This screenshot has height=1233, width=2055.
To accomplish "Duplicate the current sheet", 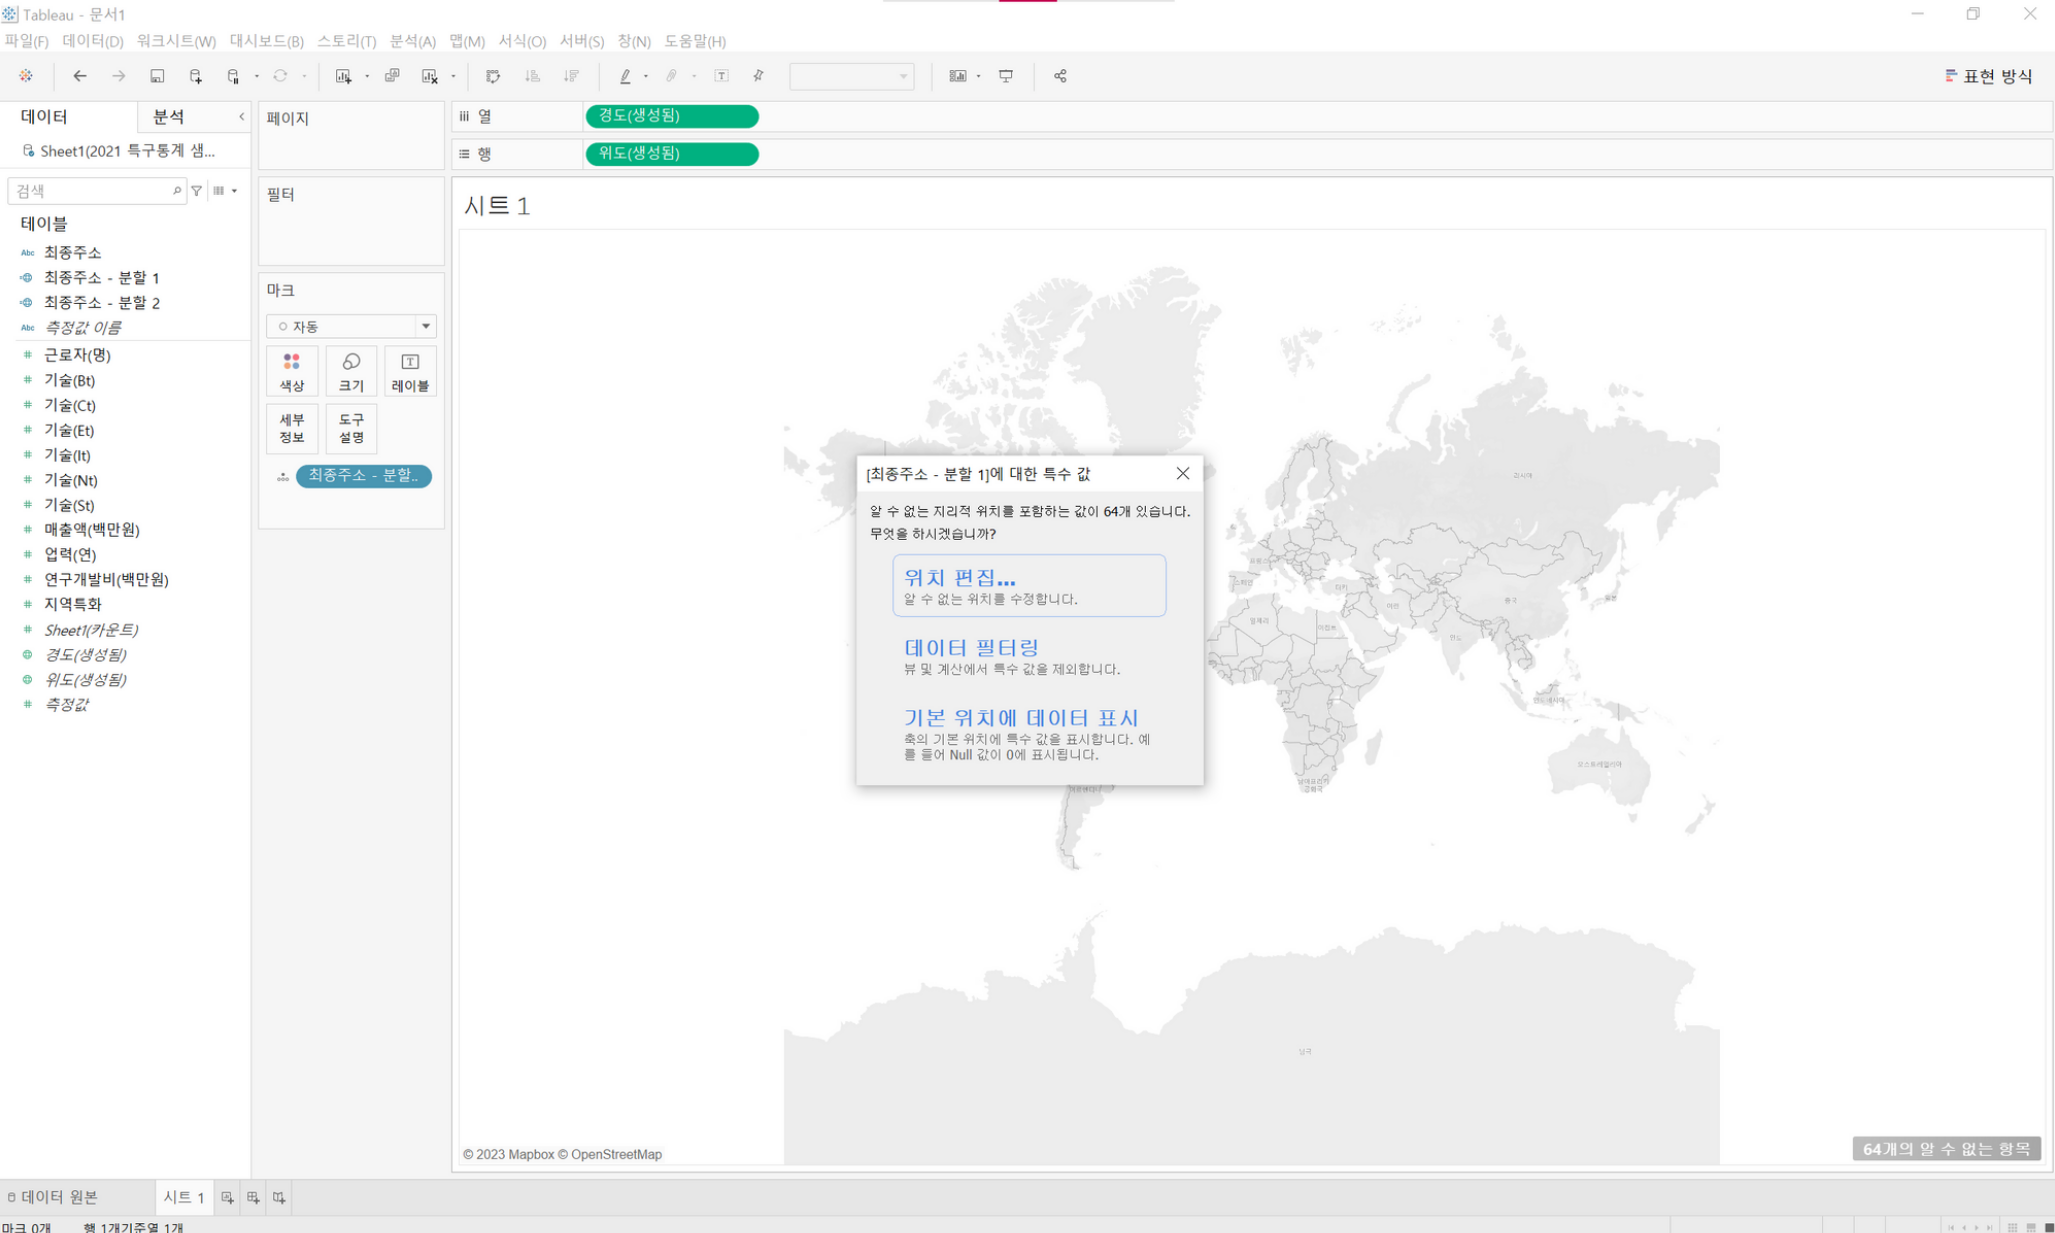I will click(392, 76).
